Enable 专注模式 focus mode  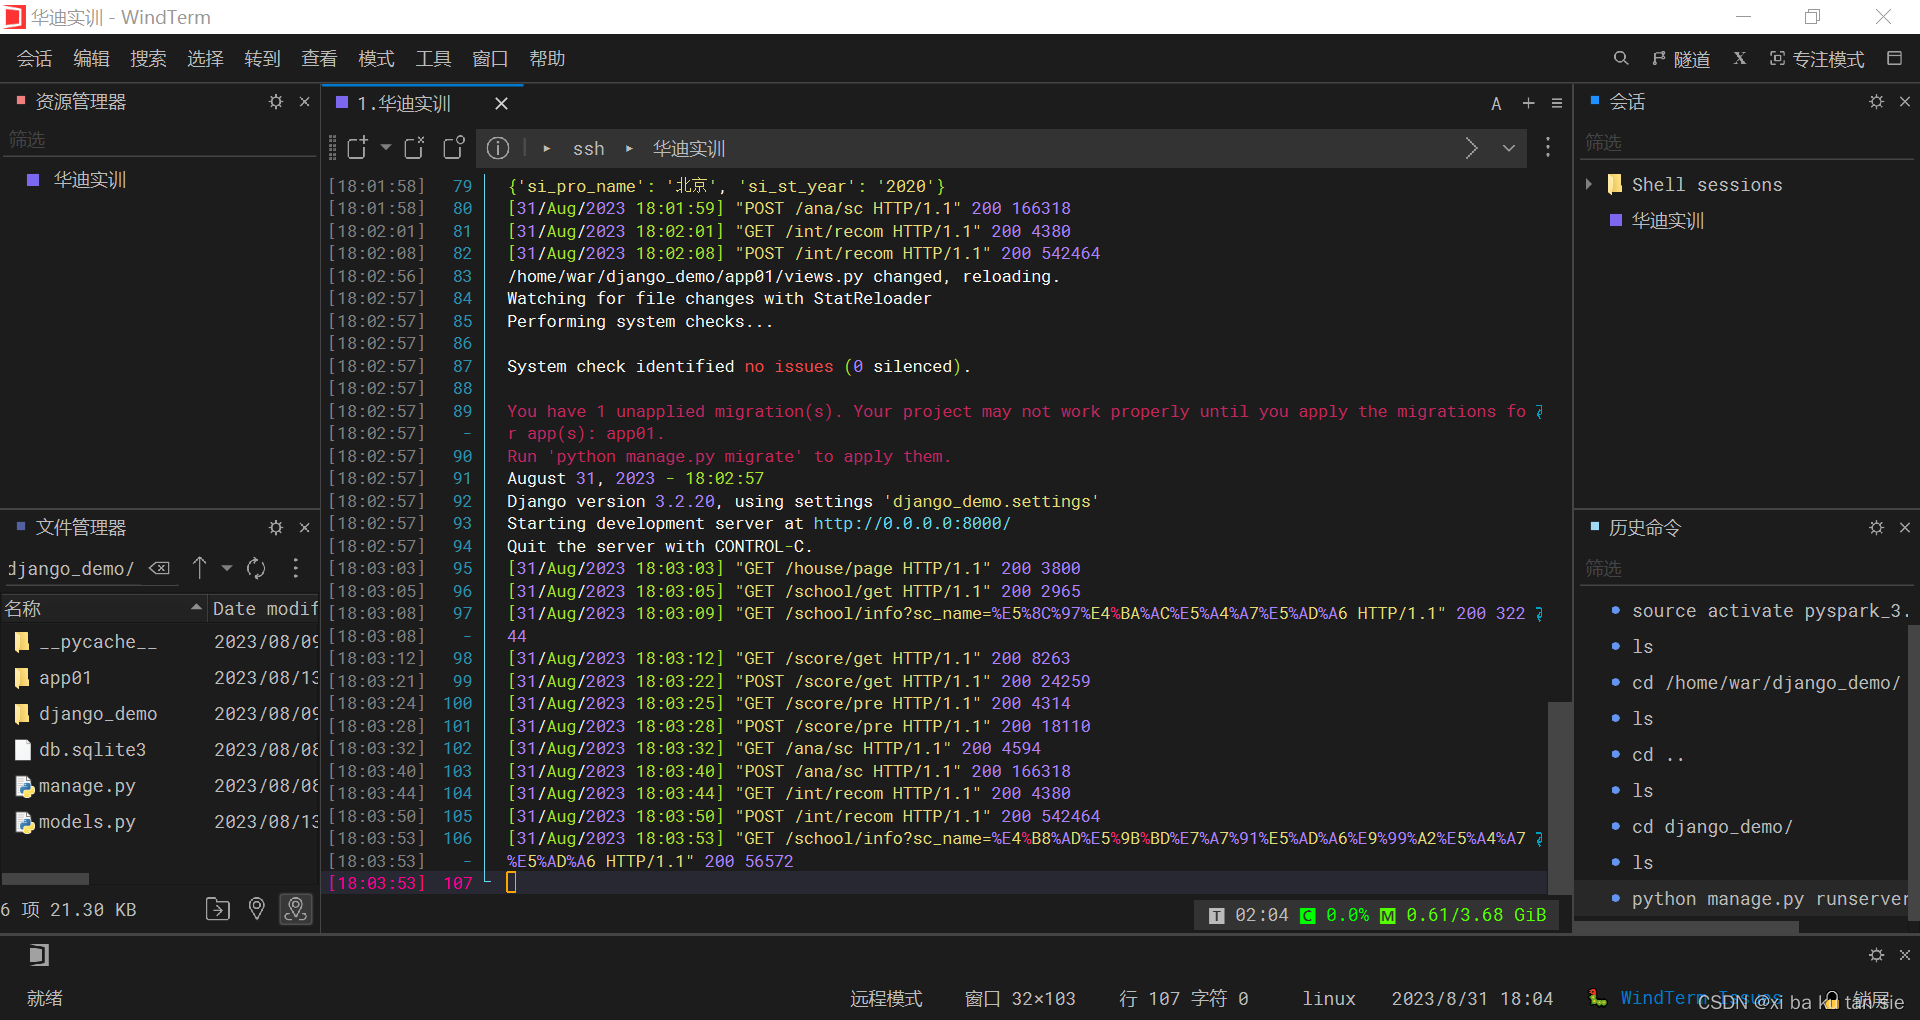coord(1816,58)
